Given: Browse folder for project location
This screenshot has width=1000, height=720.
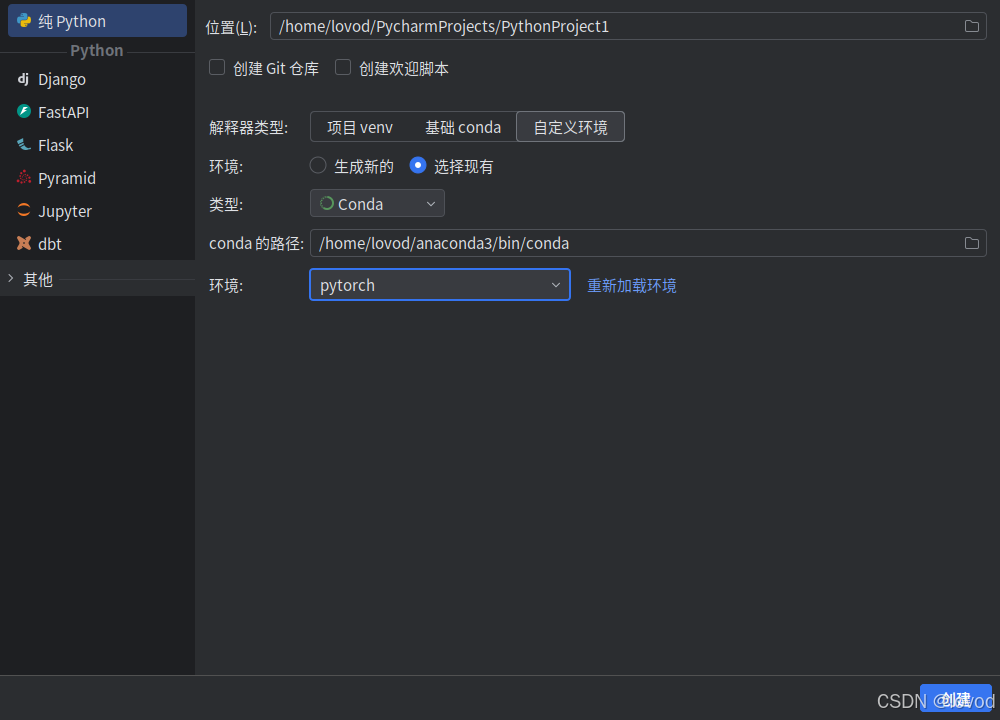Looking at the screenshot, I should tap(971, 26).
